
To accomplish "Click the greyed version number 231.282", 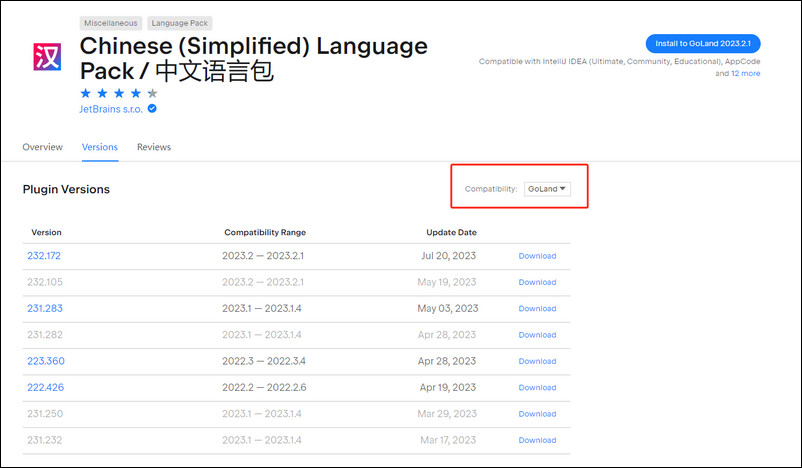I will point(45,335).
